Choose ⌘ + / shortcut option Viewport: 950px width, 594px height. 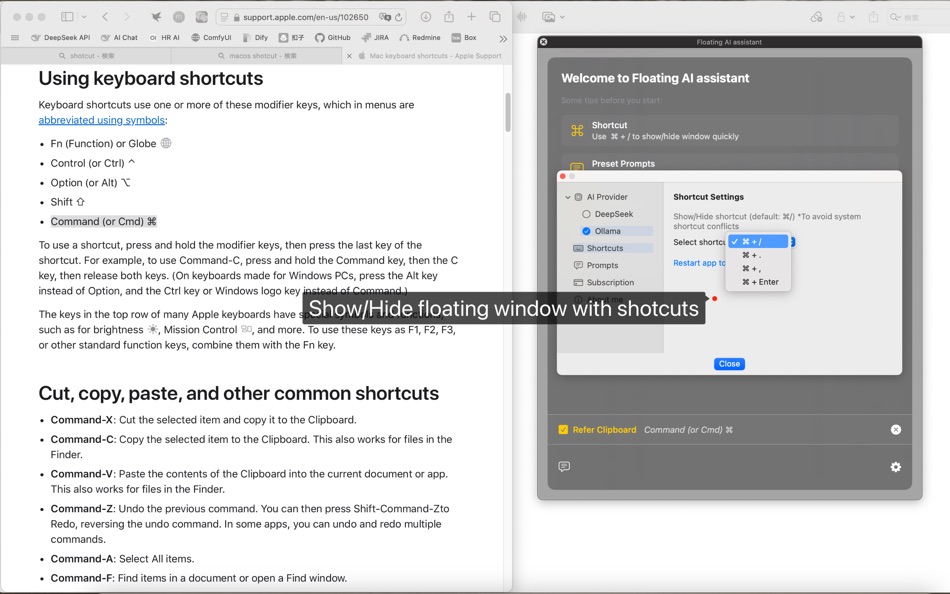pyautogui.click(x=759, y=241)
